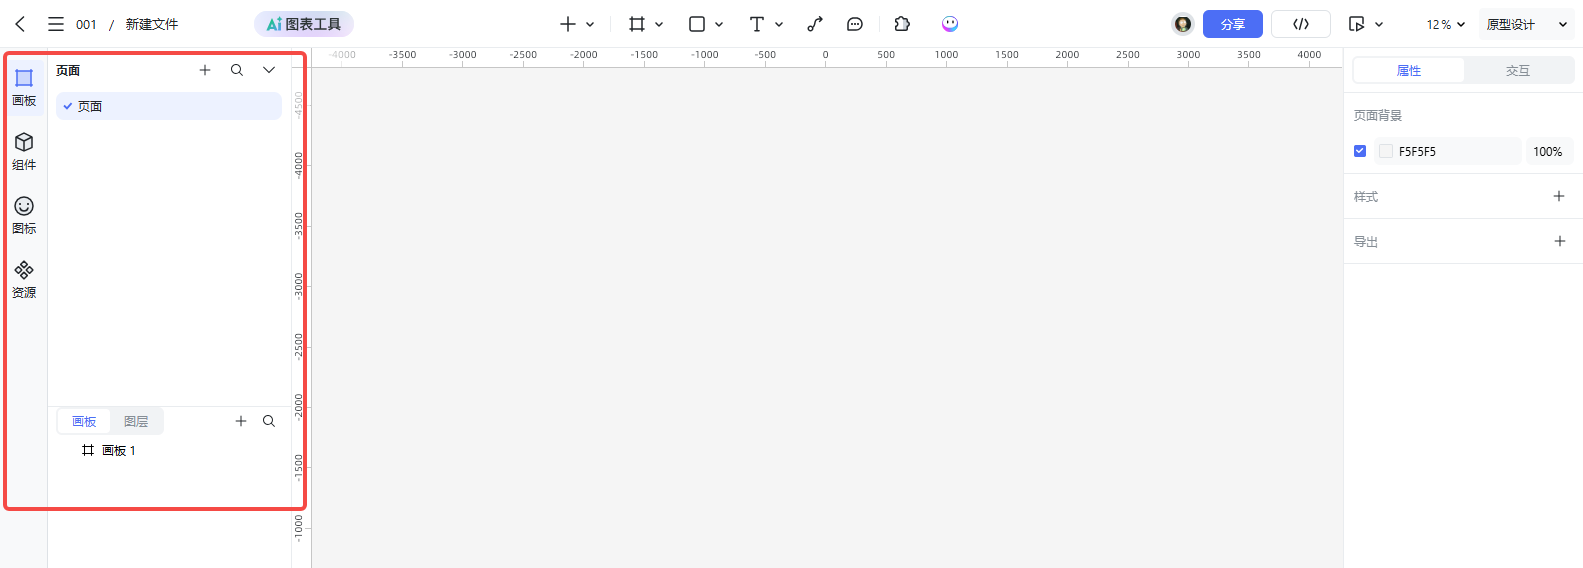Add a 样式 style with plus

(1559, 196)
